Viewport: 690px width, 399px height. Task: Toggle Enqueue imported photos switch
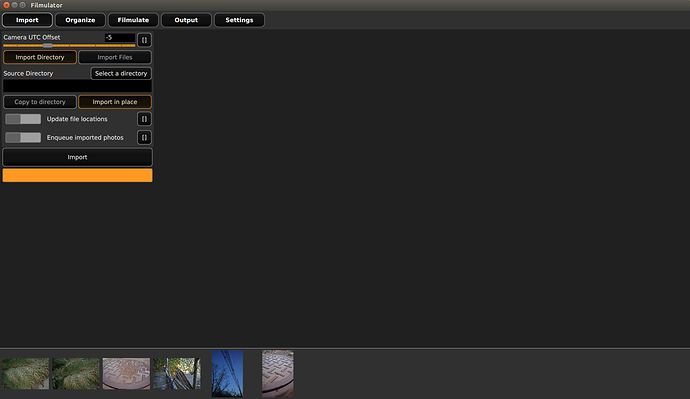(x=23, y=137)
